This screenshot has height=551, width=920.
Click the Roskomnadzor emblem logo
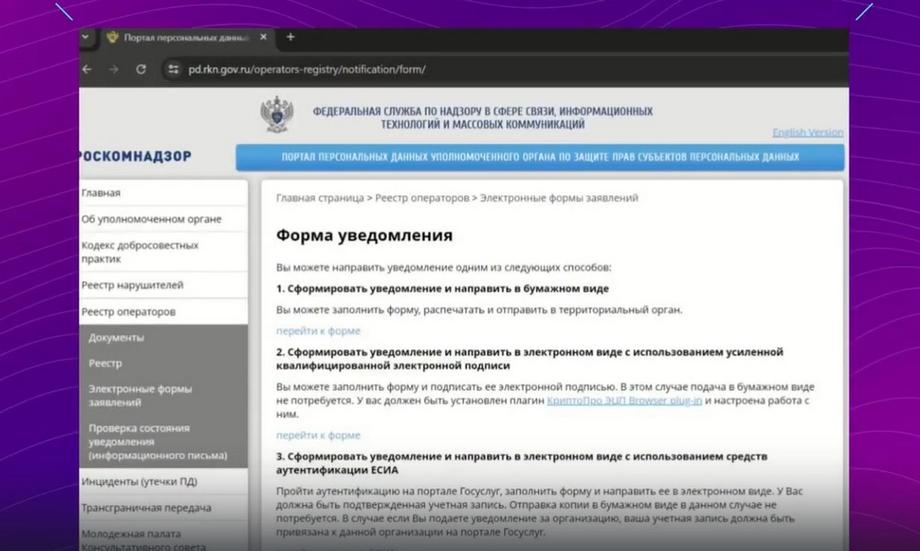coord(277,114)
